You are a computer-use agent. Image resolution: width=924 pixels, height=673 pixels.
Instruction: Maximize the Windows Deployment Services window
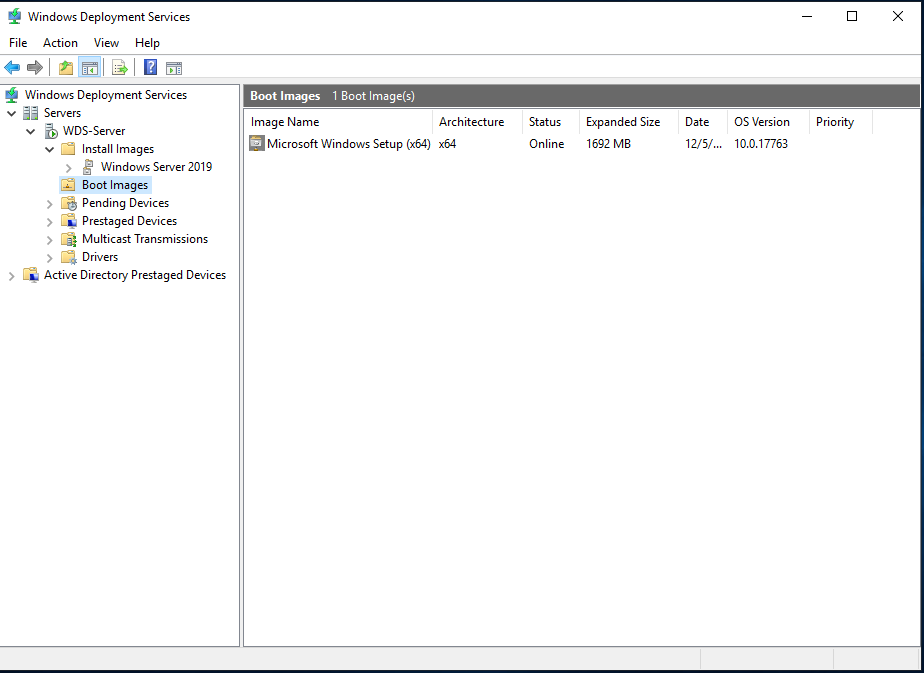coord(852,17)
